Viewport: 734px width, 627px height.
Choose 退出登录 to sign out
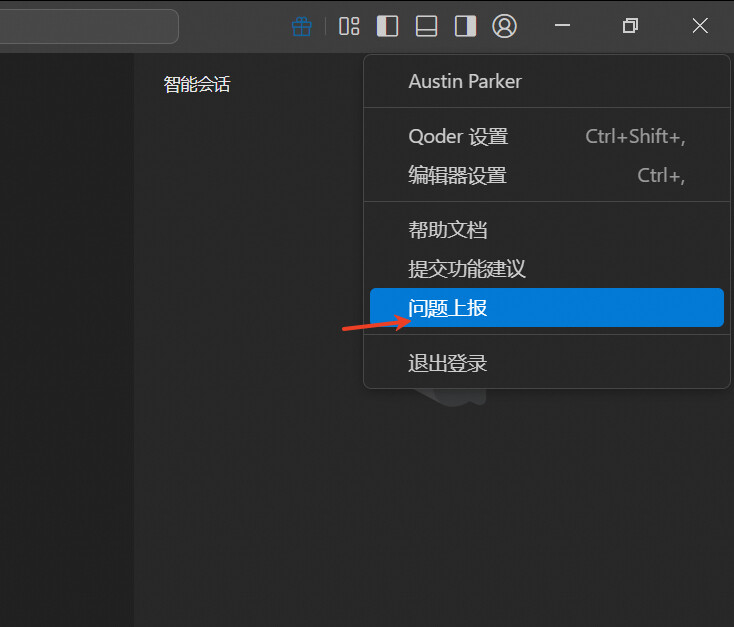point(547,363)
